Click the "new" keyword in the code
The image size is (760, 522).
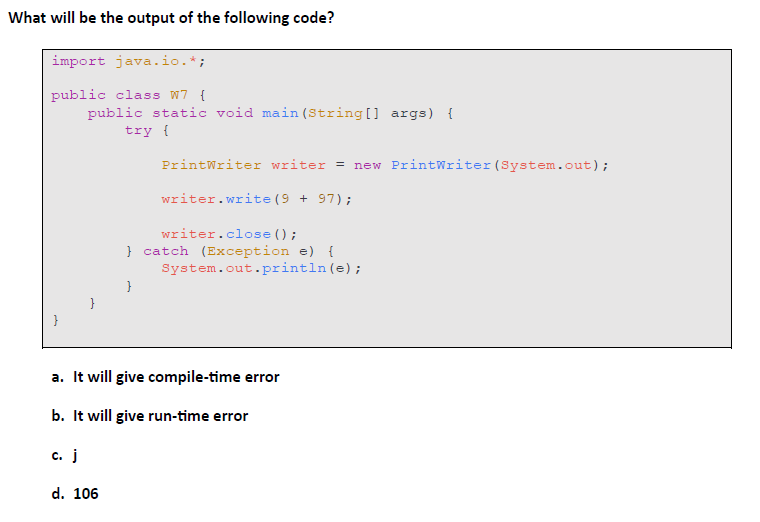367,165
